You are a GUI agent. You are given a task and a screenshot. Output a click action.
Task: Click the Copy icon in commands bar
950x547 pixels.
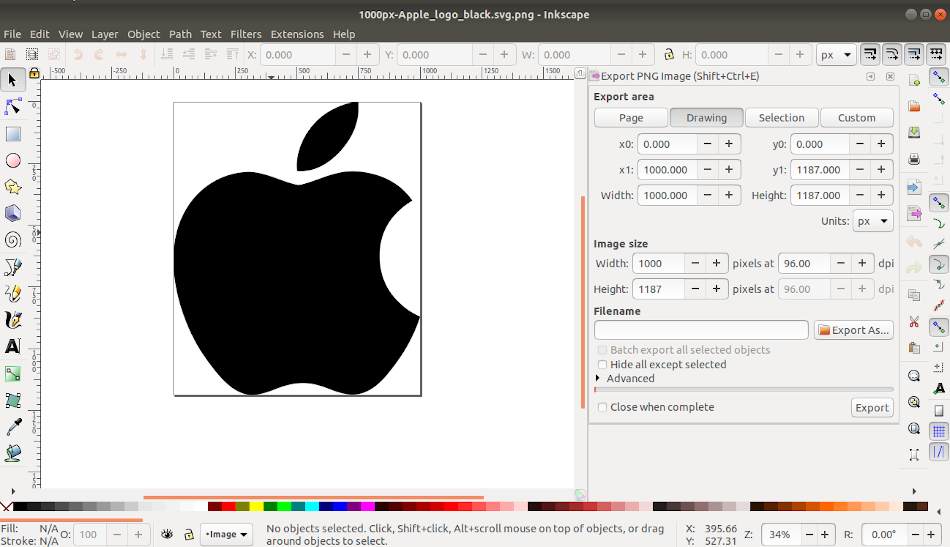(914, 295)
